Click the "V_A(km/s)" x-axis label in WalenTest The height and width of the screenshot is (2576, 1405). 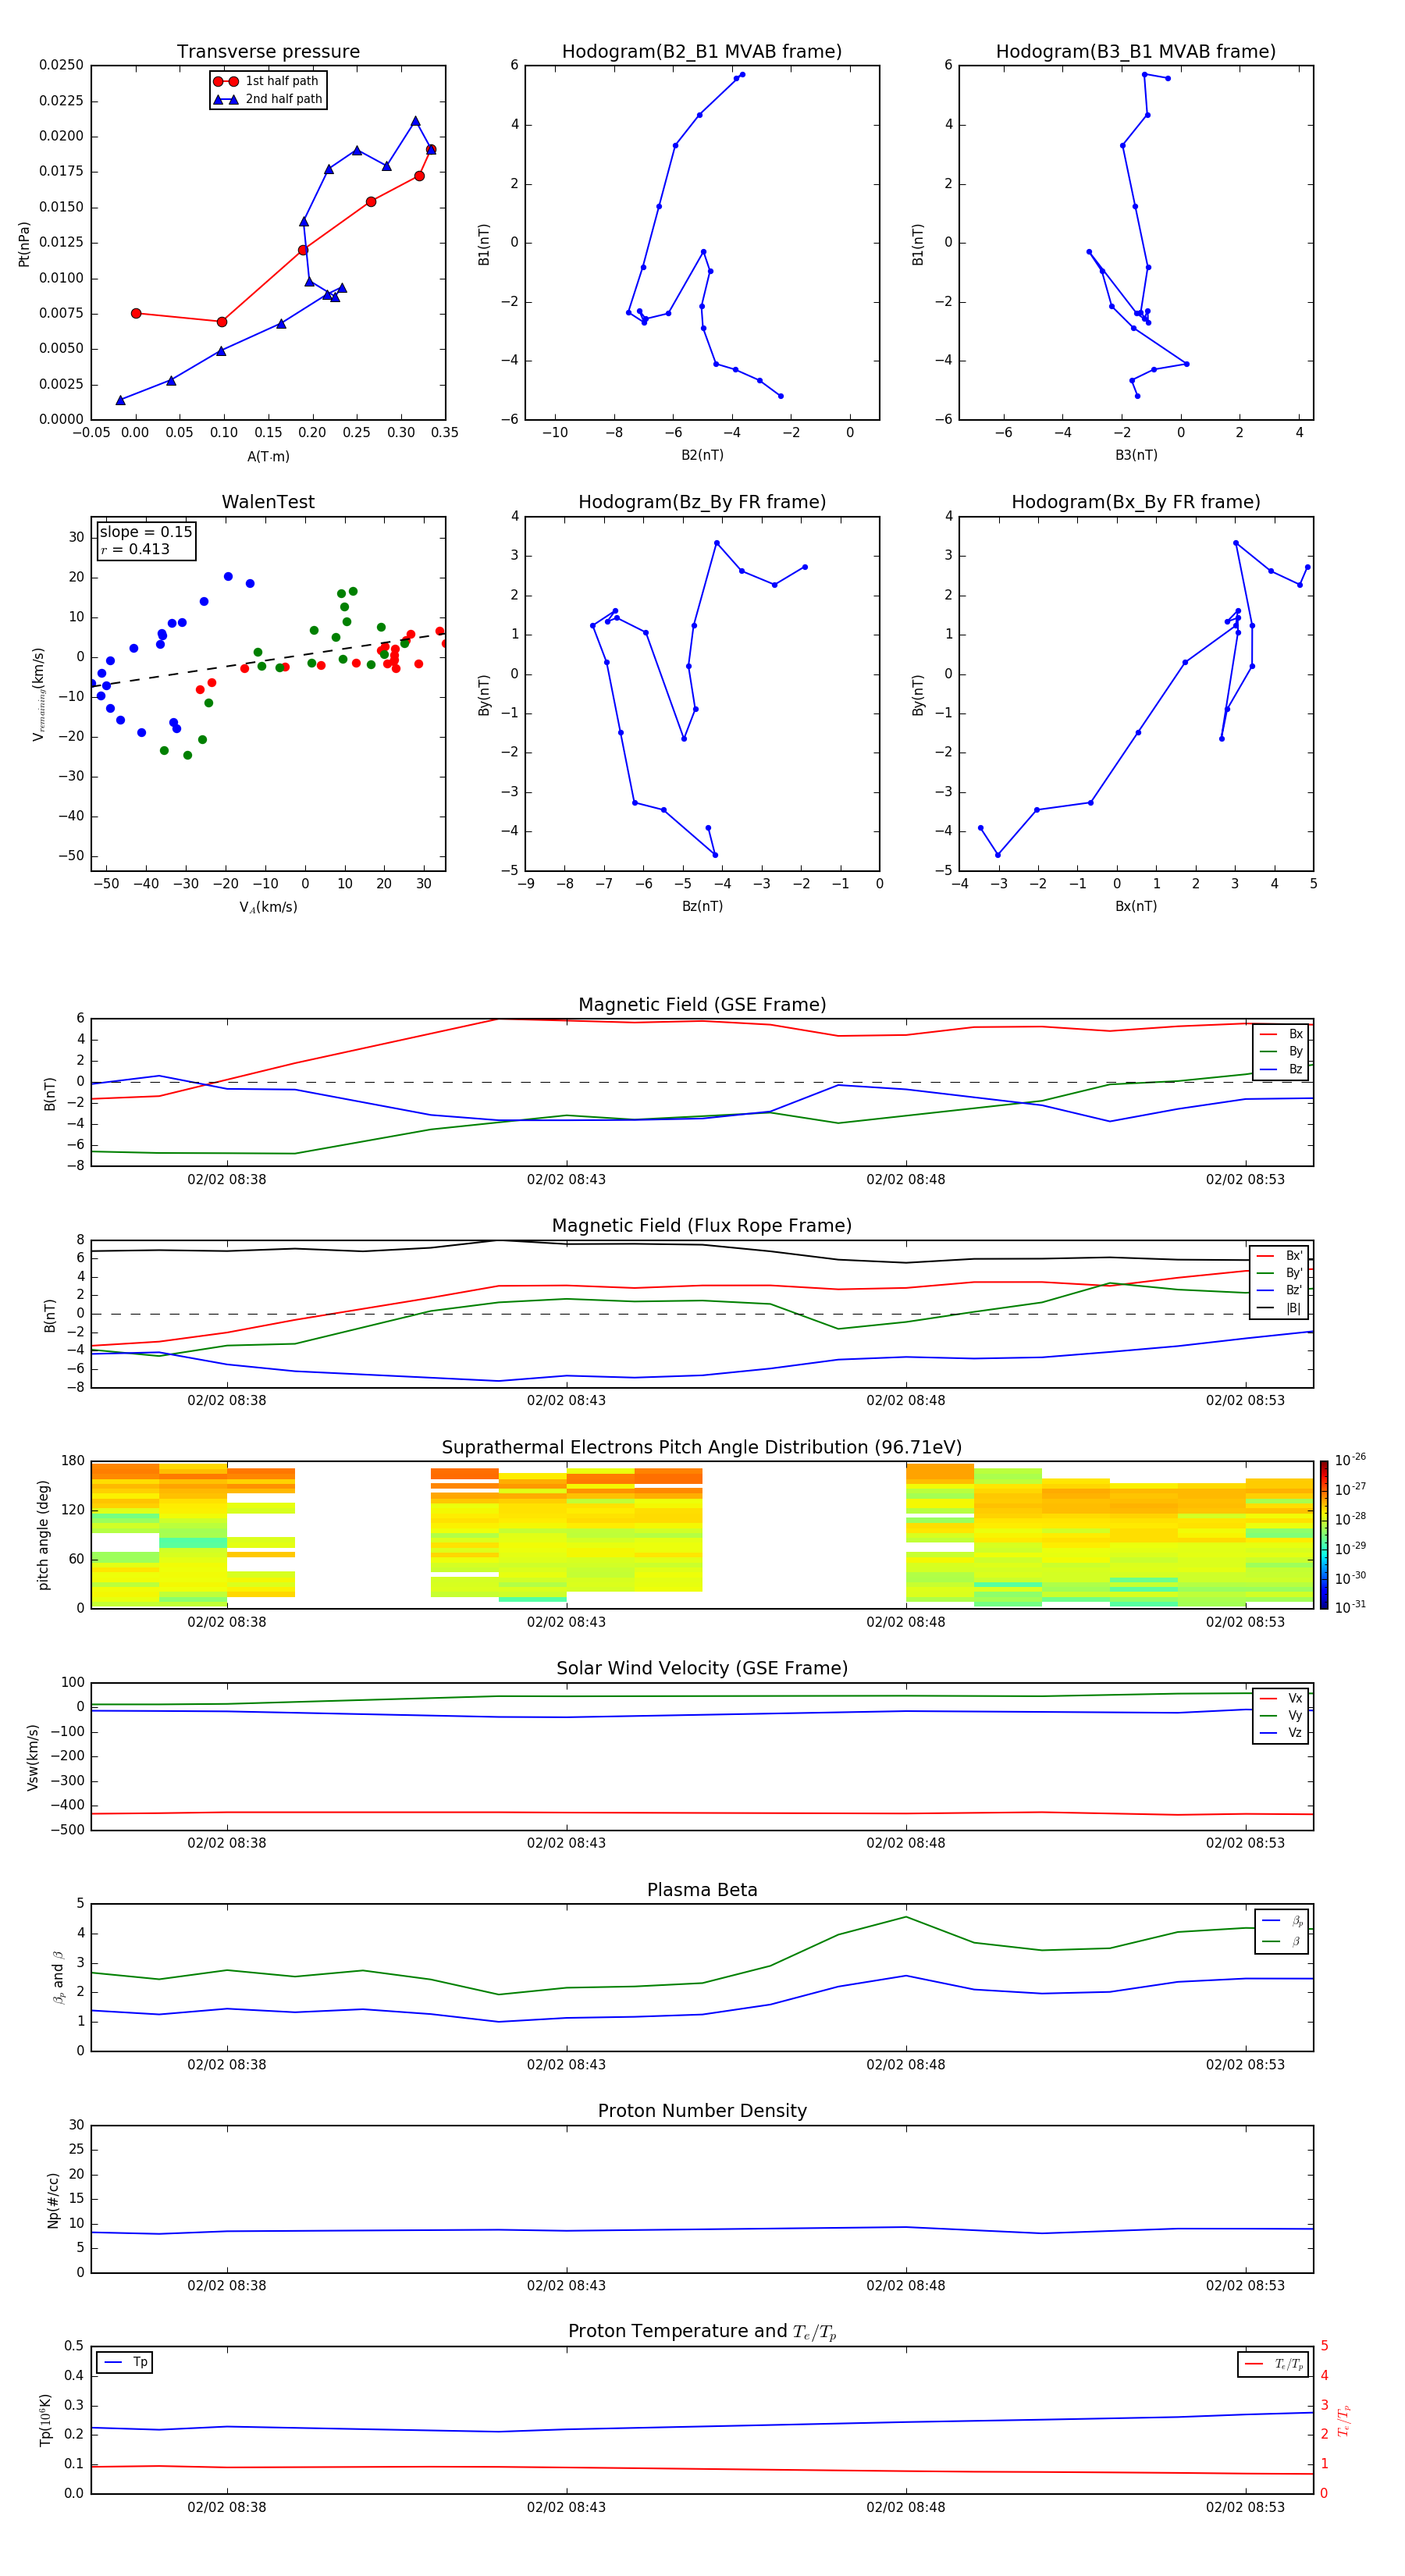[268, 907]
